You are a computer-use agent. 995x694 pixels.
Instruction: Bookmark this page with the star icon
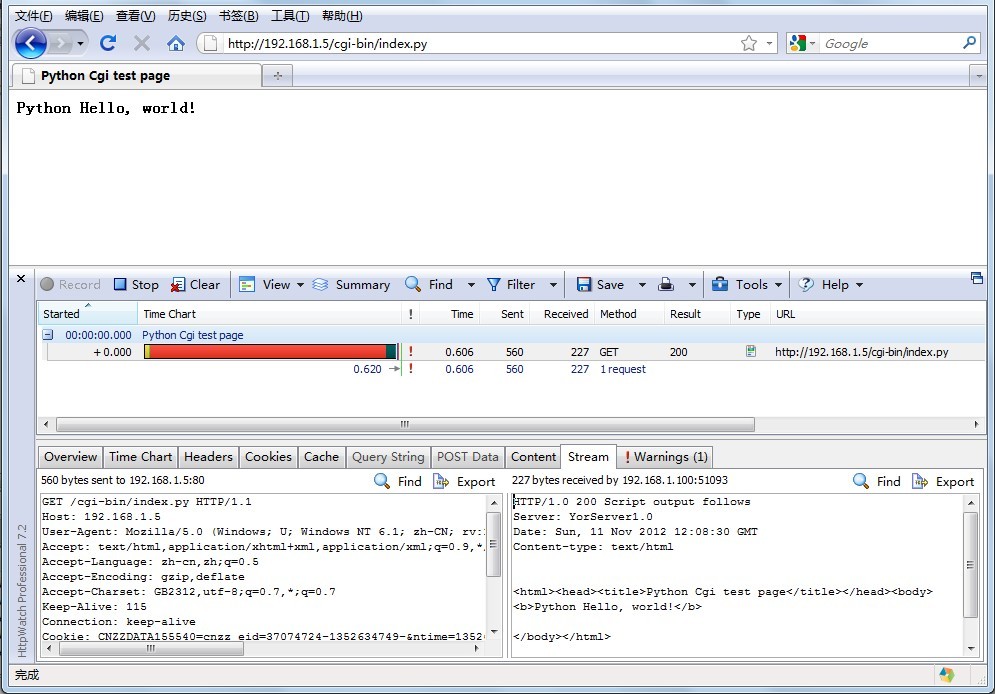click(749, 43)
